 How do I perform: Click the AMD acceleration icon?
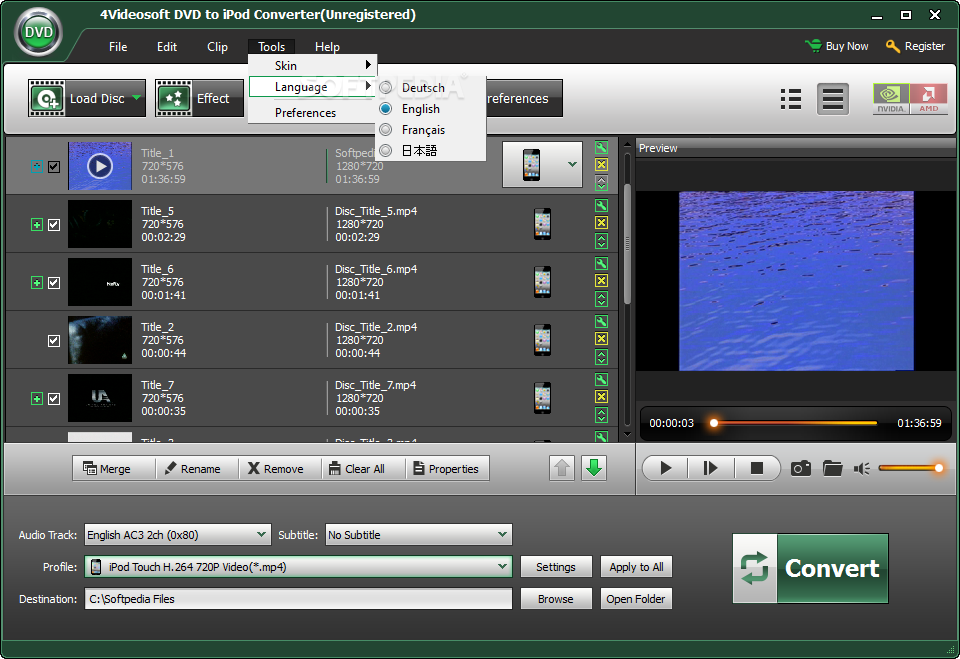[x=928, y=99]
